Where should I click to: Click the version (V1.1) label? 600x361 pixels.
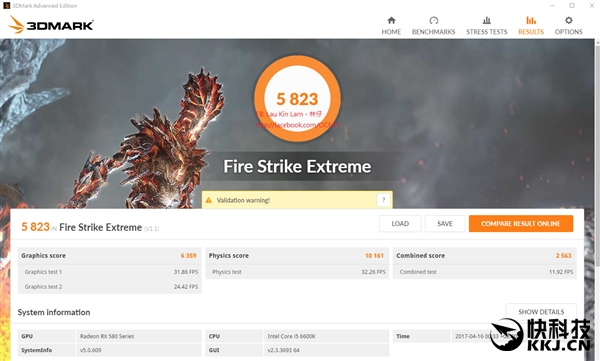click(152, 229)
